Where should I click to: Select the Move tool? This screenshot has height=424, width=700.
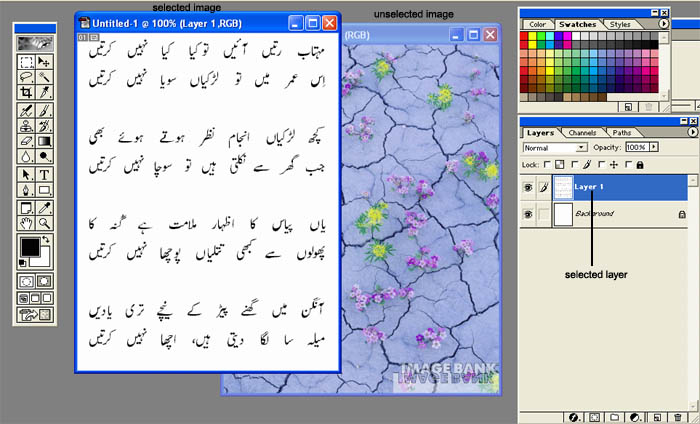point(44,62)
